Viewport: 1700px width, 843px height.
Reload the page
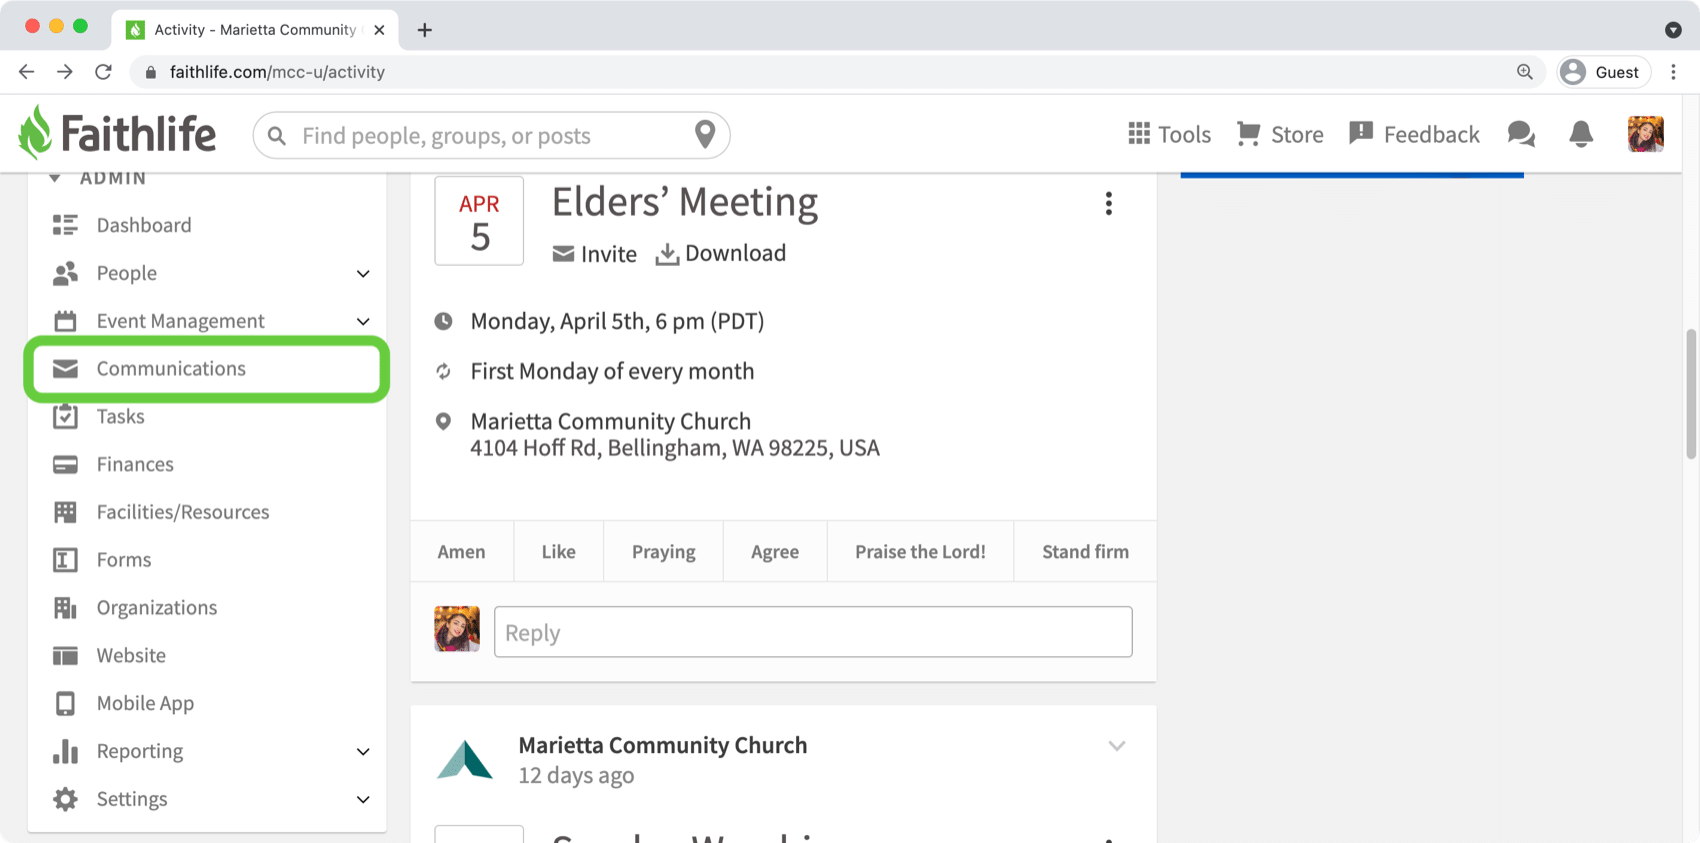(103, 72)
